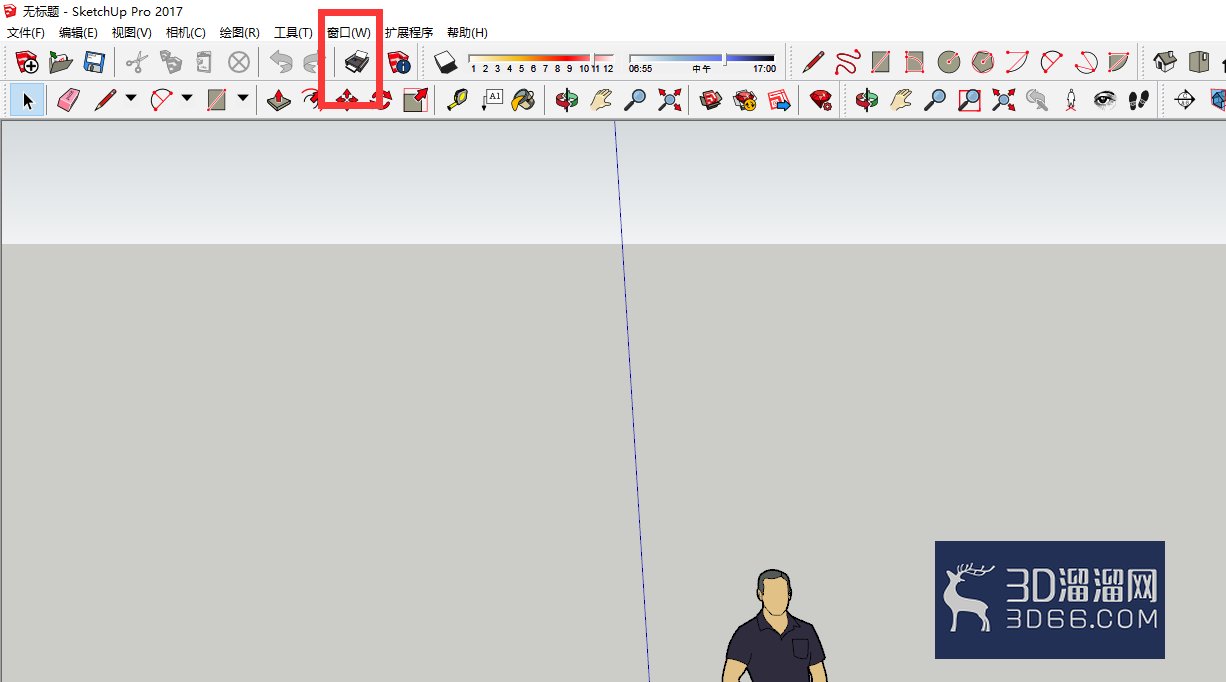Select the Zoom Window tool
This screenshot has width=1226, height=682.
coord(969,100)
